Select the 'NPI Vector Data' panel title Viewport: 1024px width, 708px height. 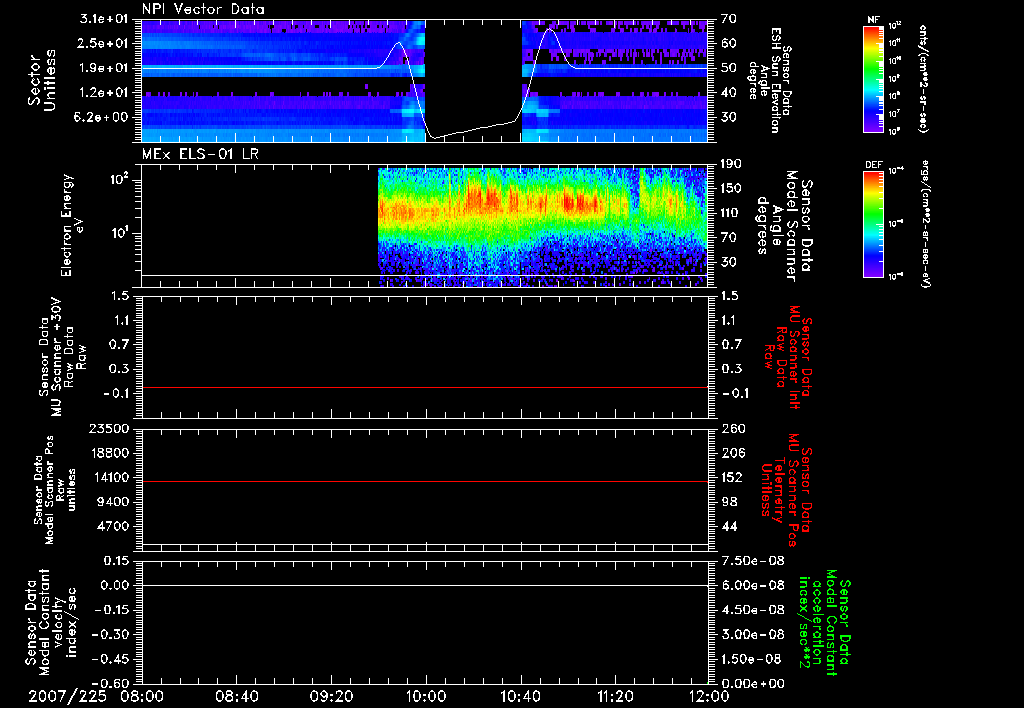click(x=204, y=9)
